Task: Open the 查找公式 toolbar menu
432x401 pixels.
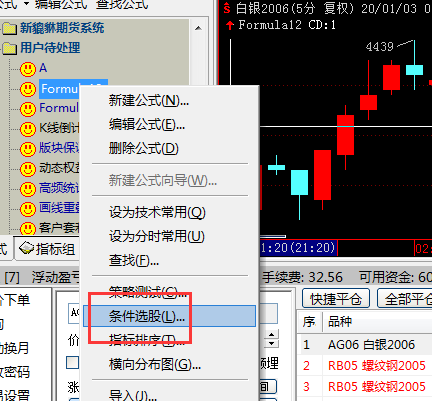Action: click(122, 4)
